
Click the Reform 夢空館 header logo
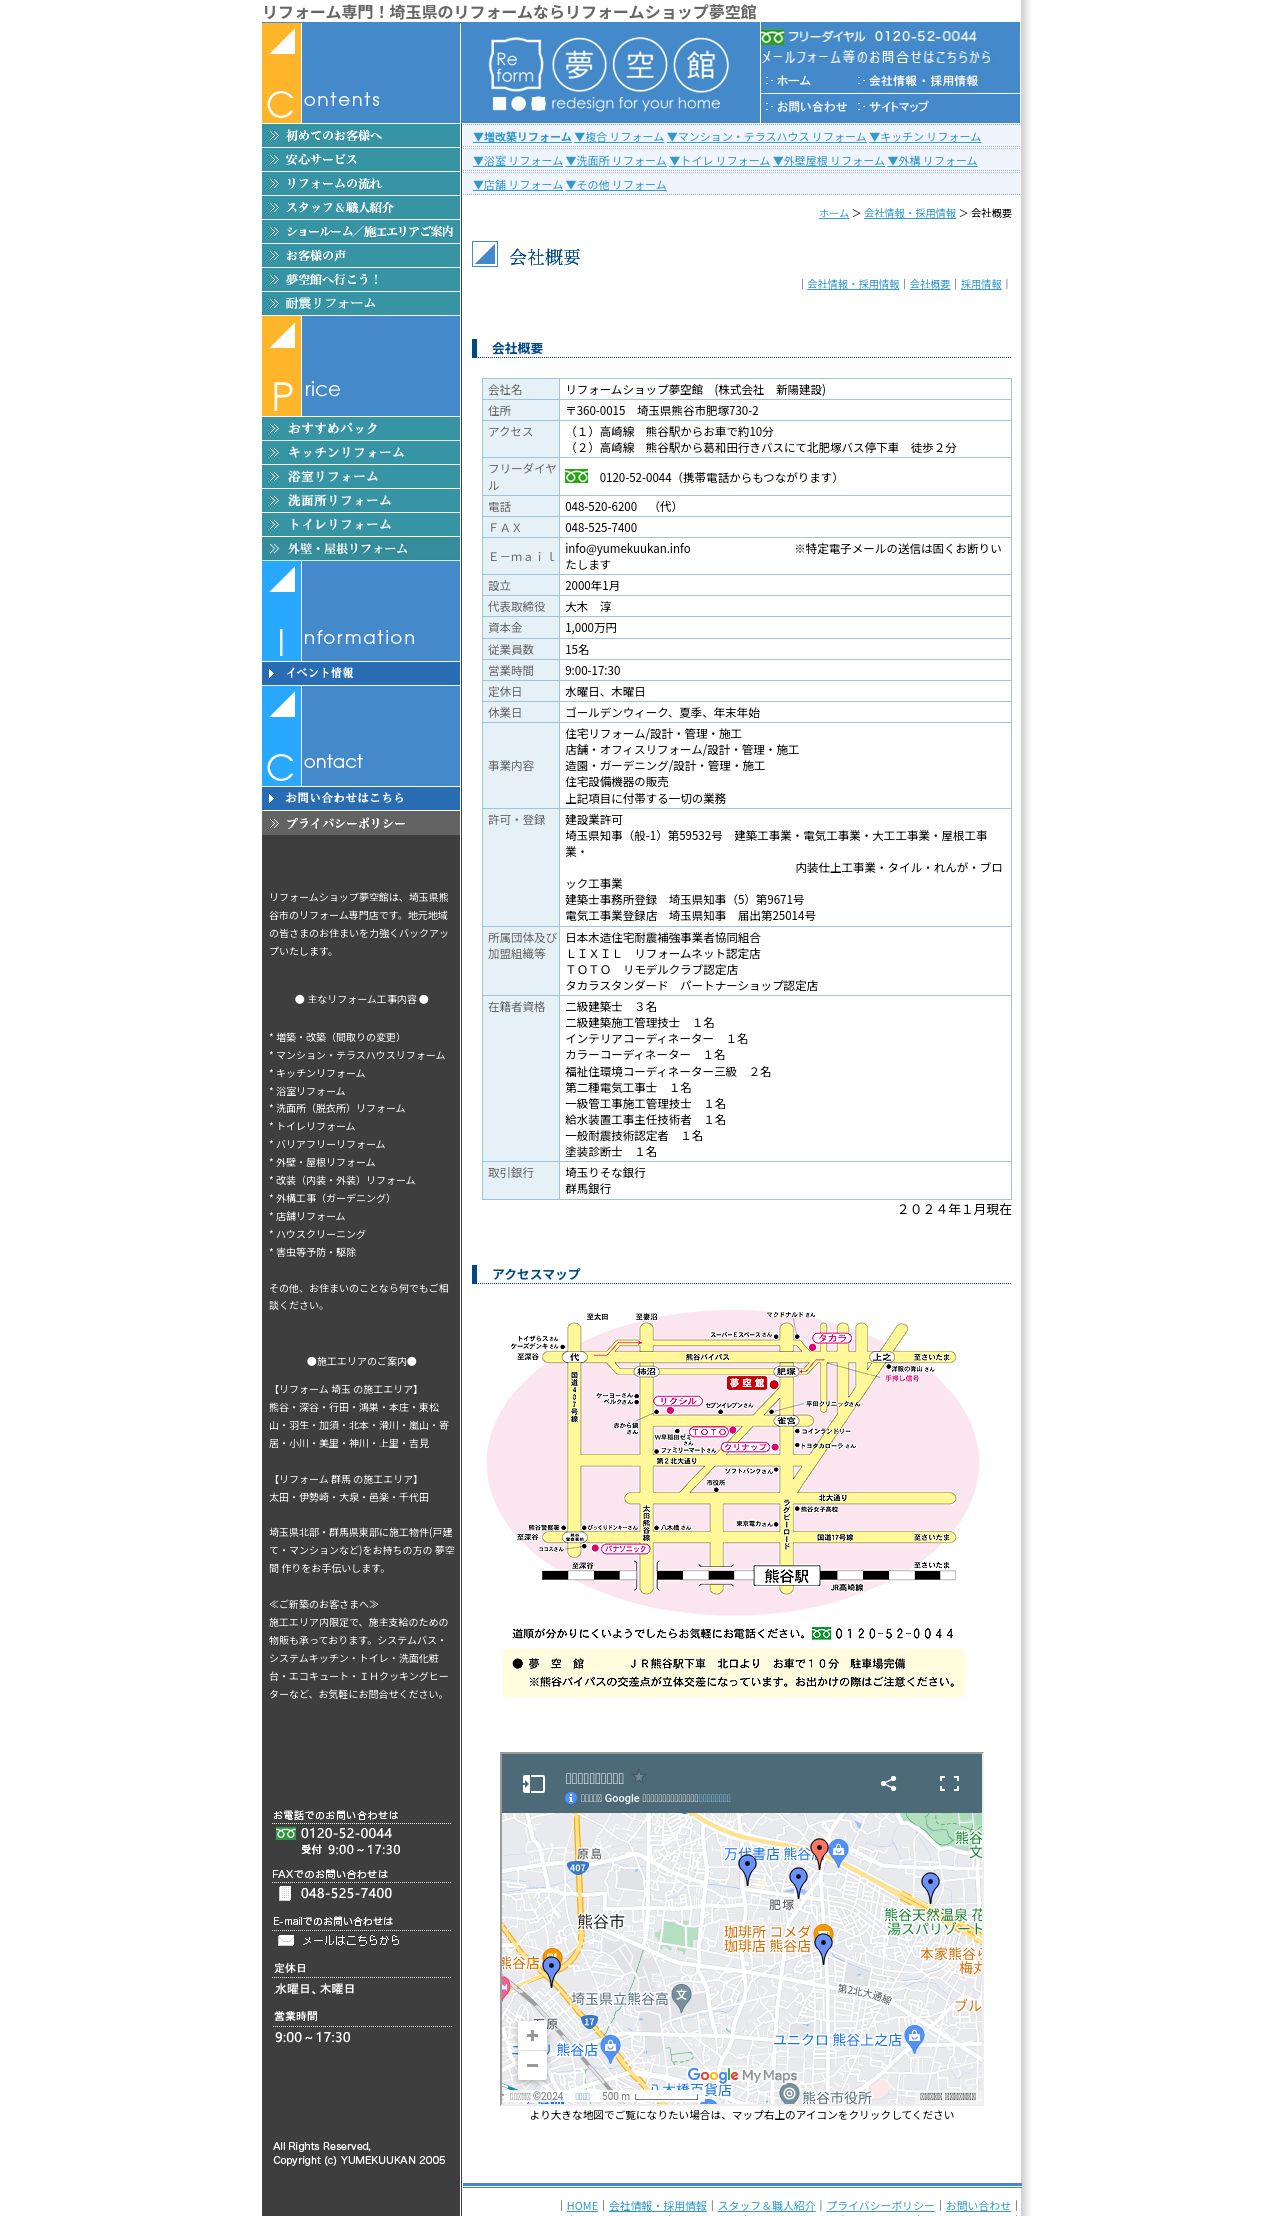click(609, 73)
